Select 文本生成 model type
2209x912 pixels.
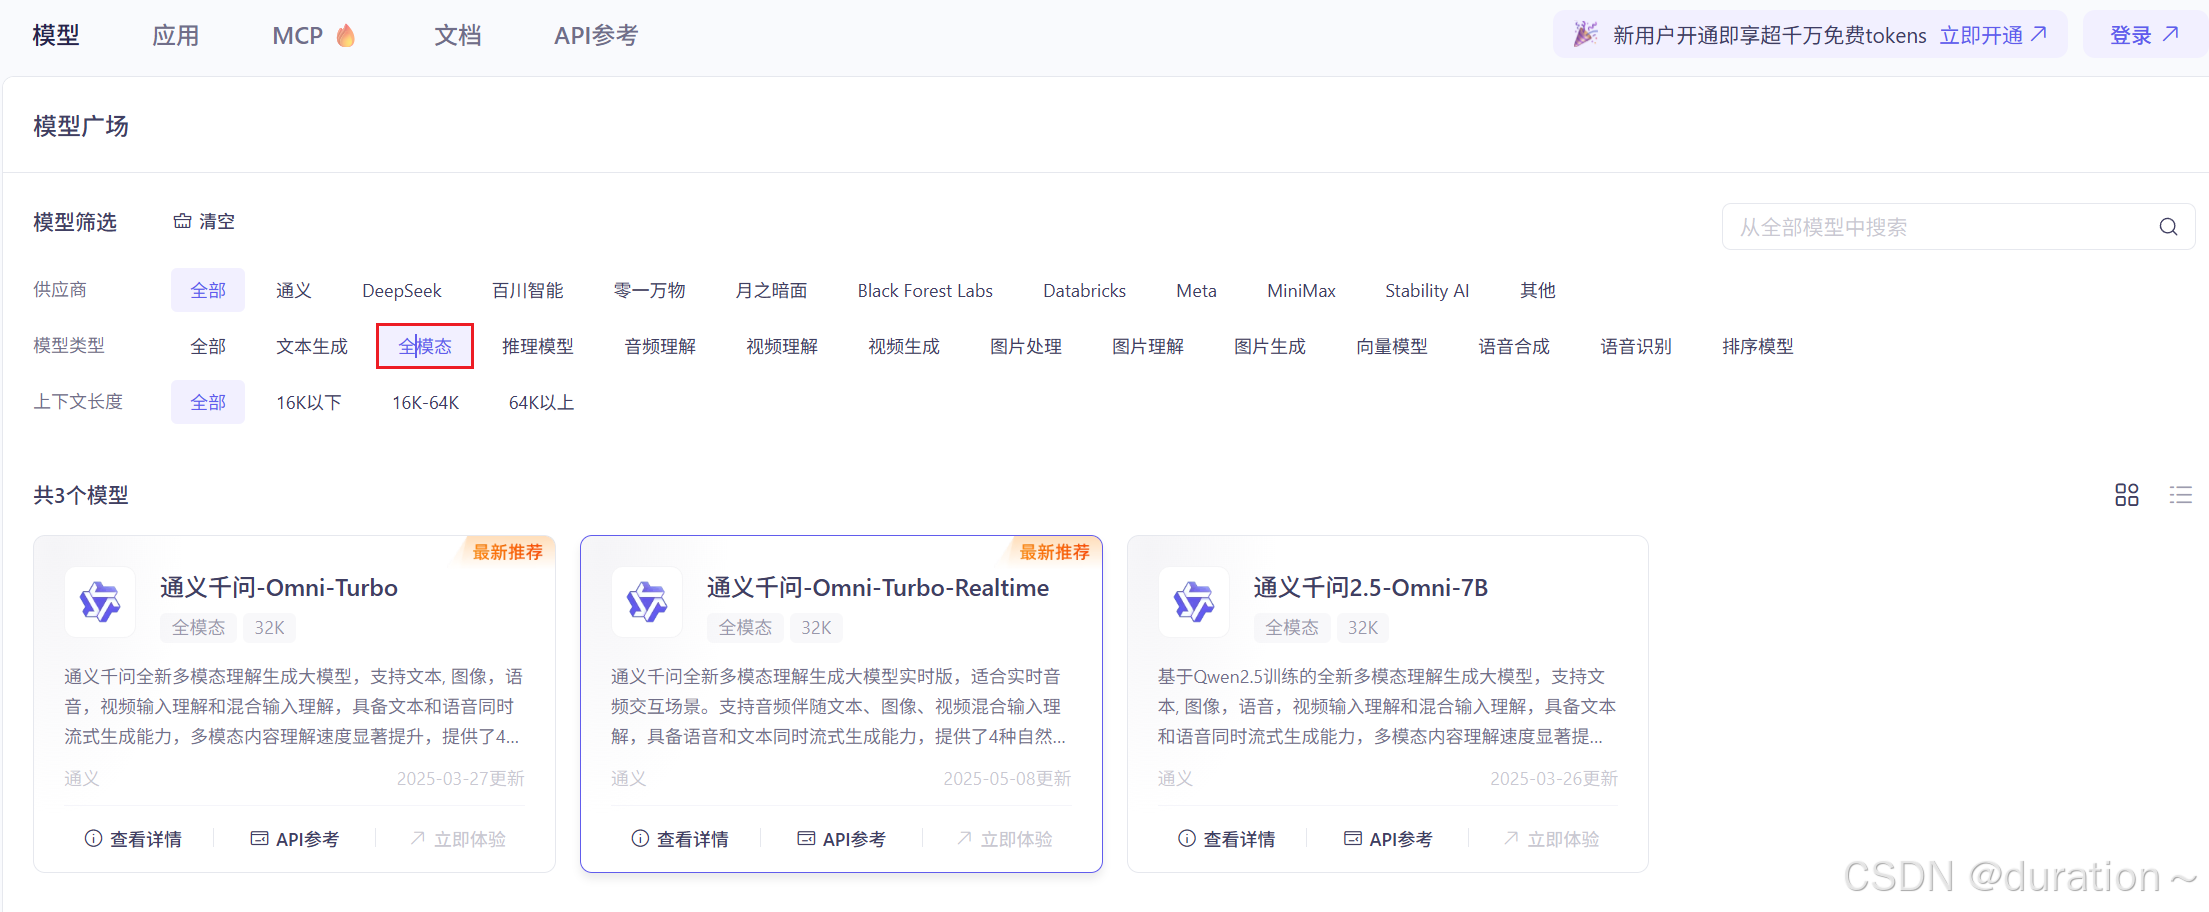312,346
